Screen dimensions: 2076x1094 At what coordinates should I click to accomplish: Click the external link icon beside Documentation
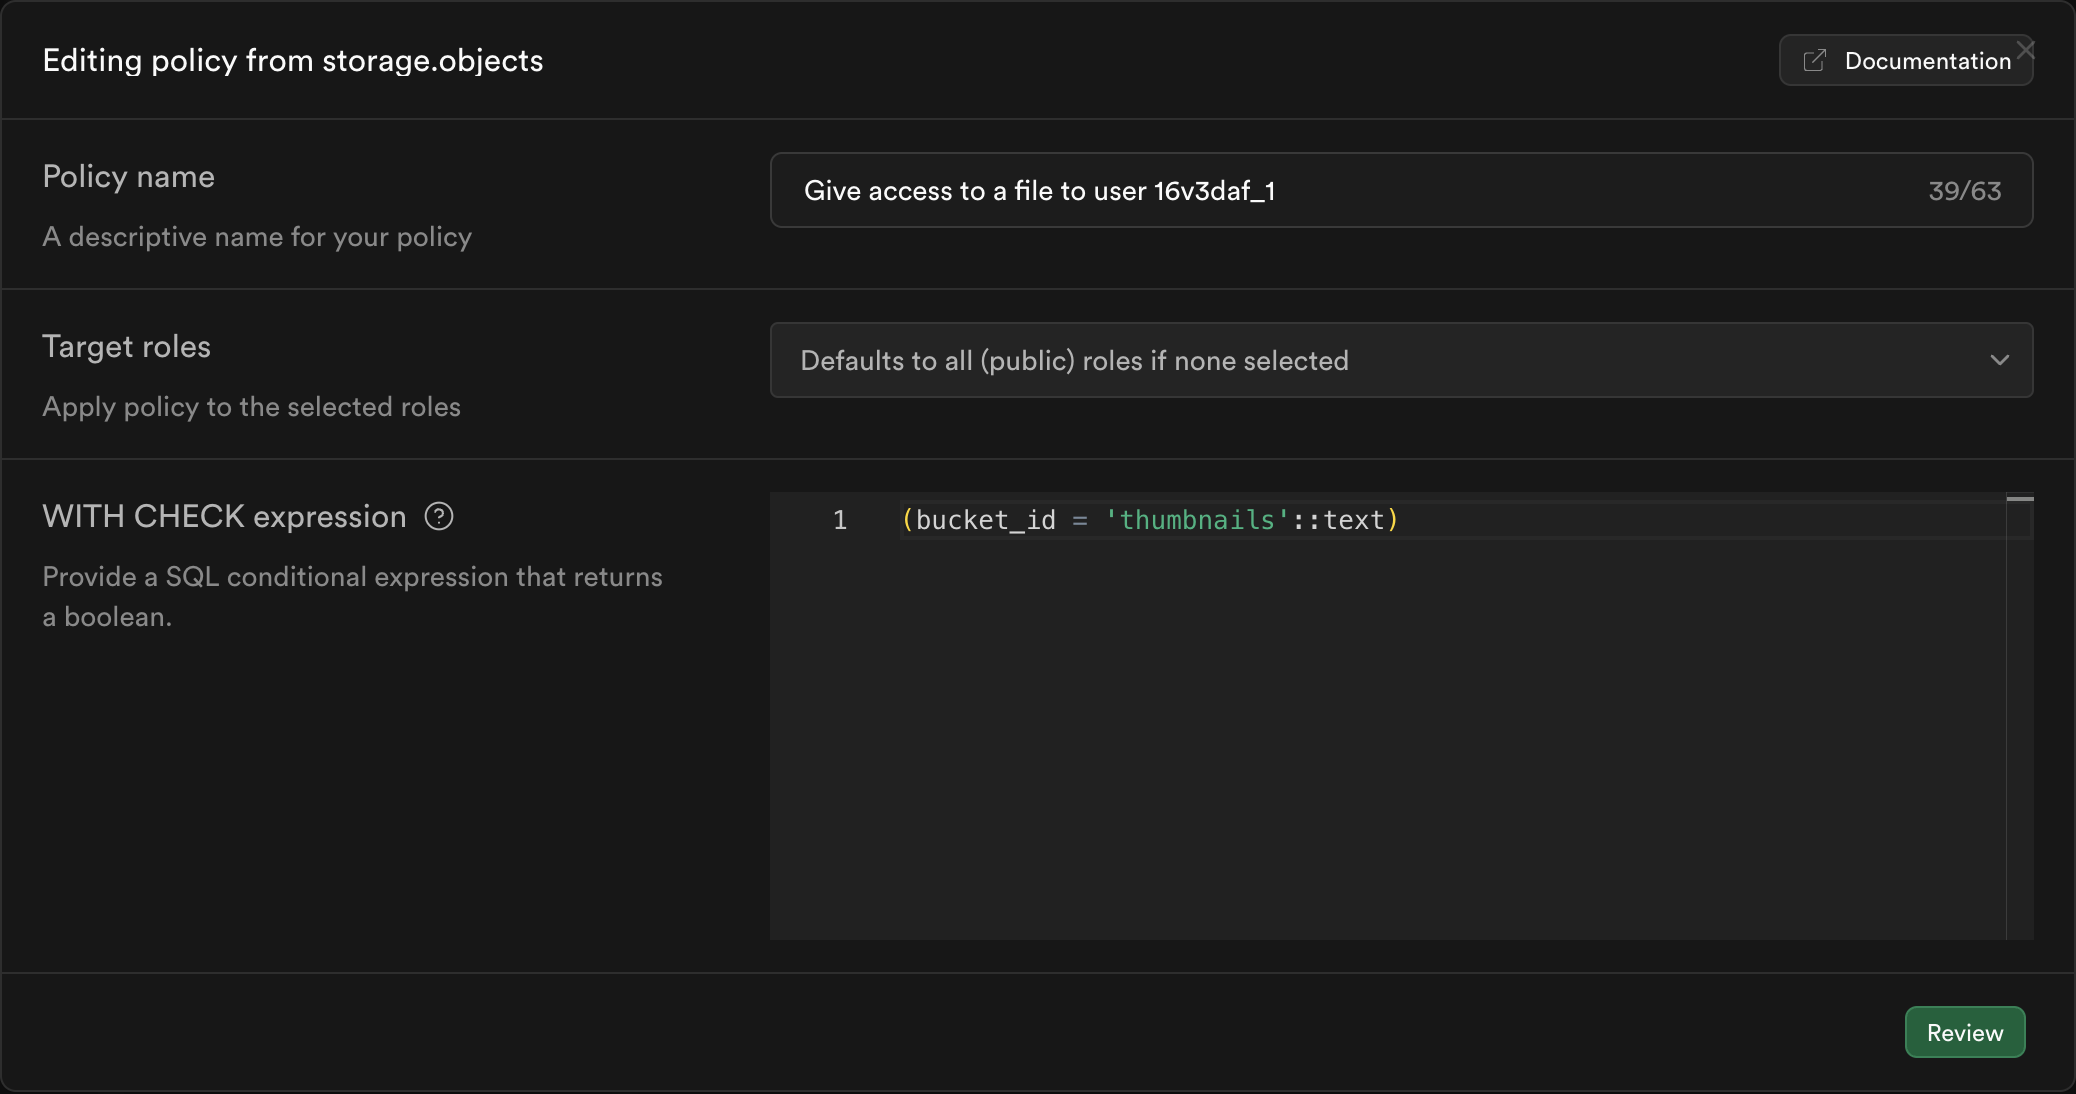[1814, 61]
